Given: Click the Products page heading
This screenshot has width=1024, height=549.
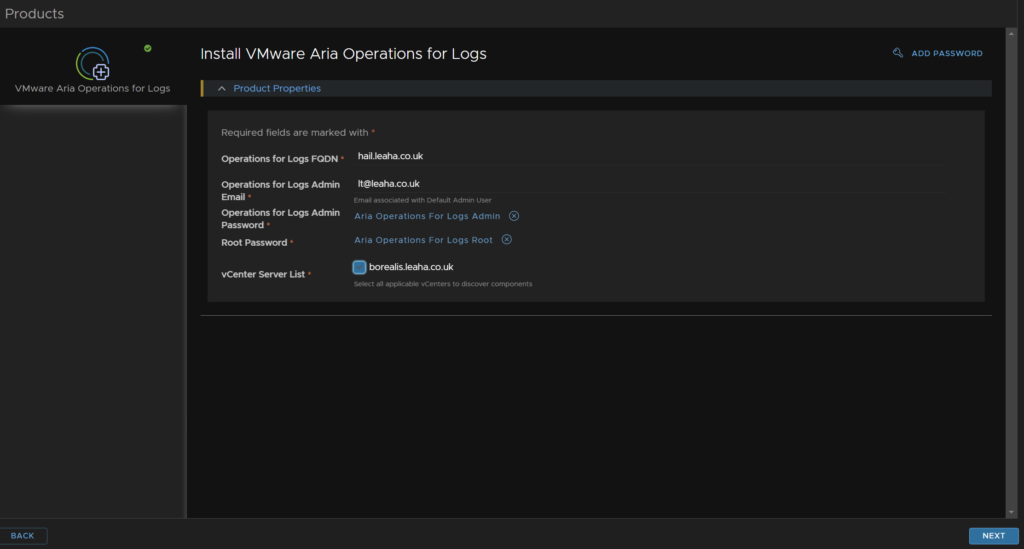Looking at the screenshot, I should [35, 14].
